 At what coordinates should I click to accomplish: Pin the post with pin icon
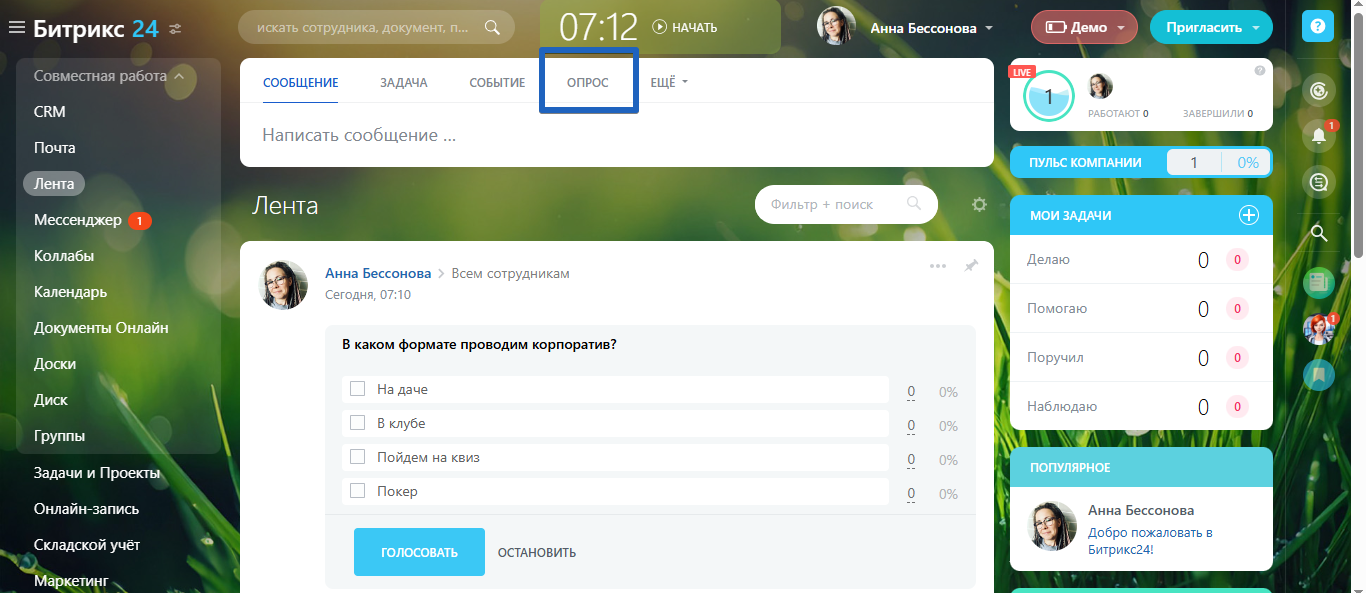pos(970,266)
